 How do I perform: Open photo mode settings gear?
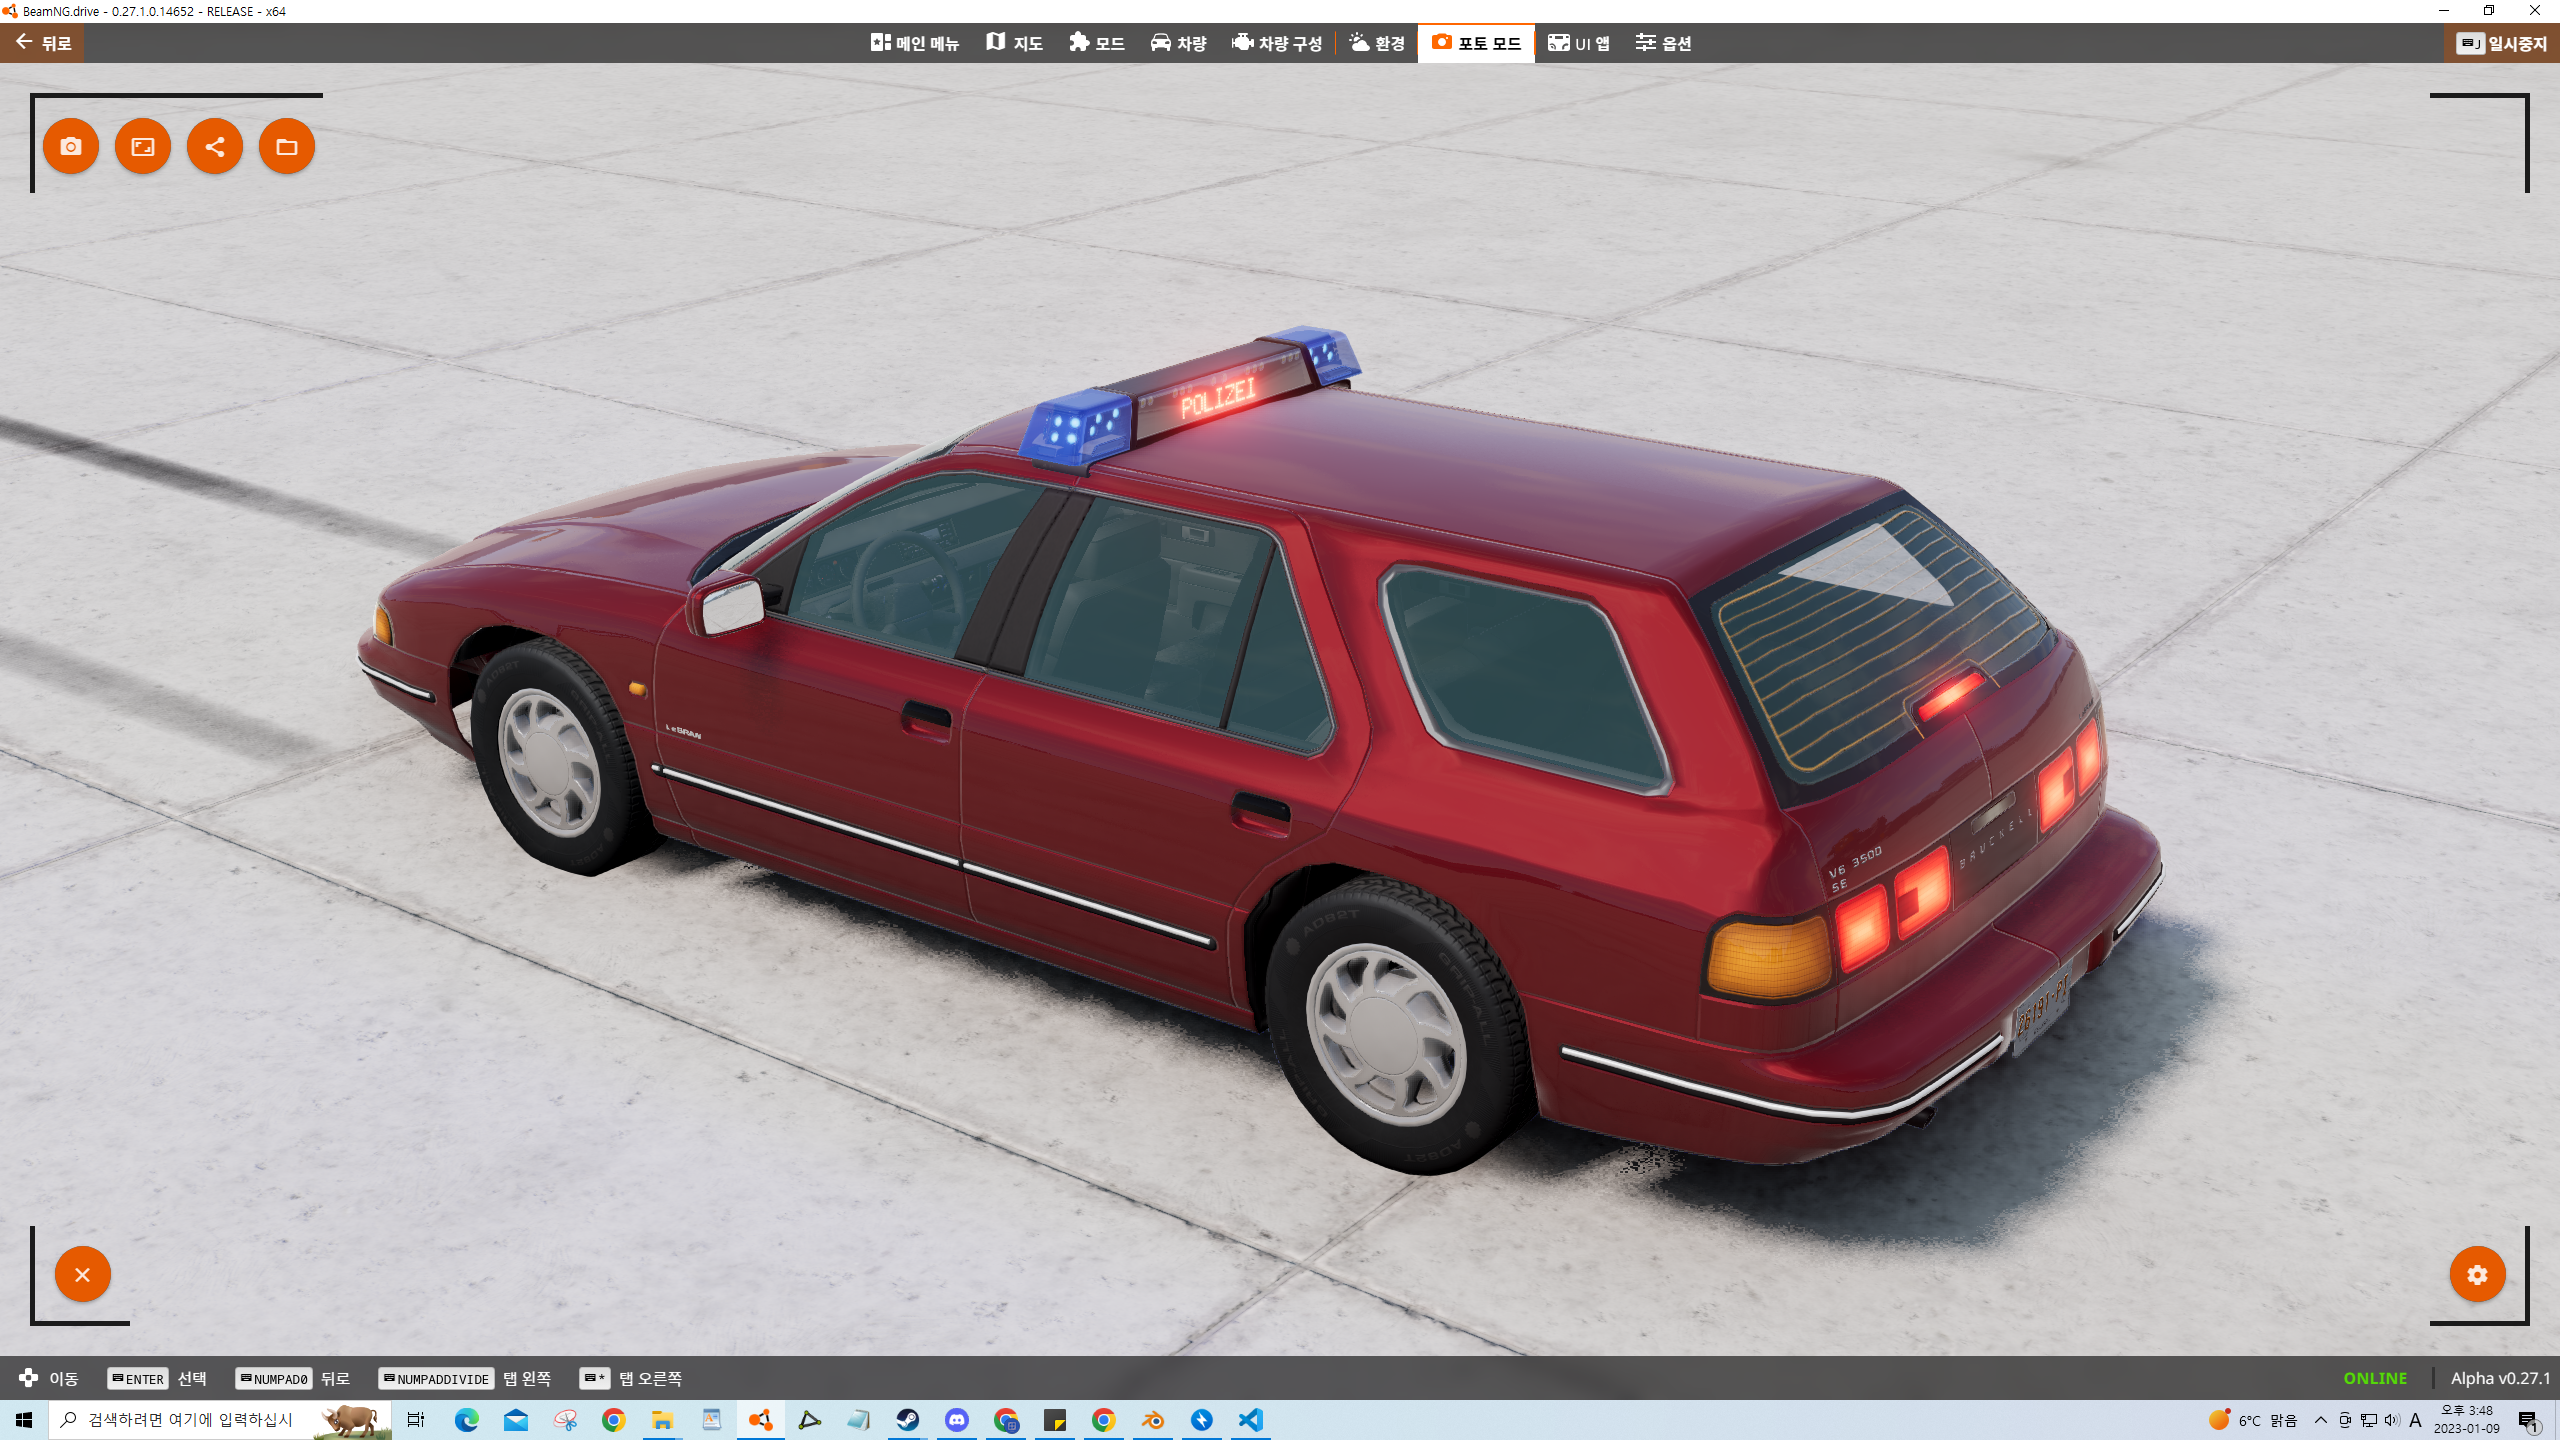click(x=2477, y=1274)
